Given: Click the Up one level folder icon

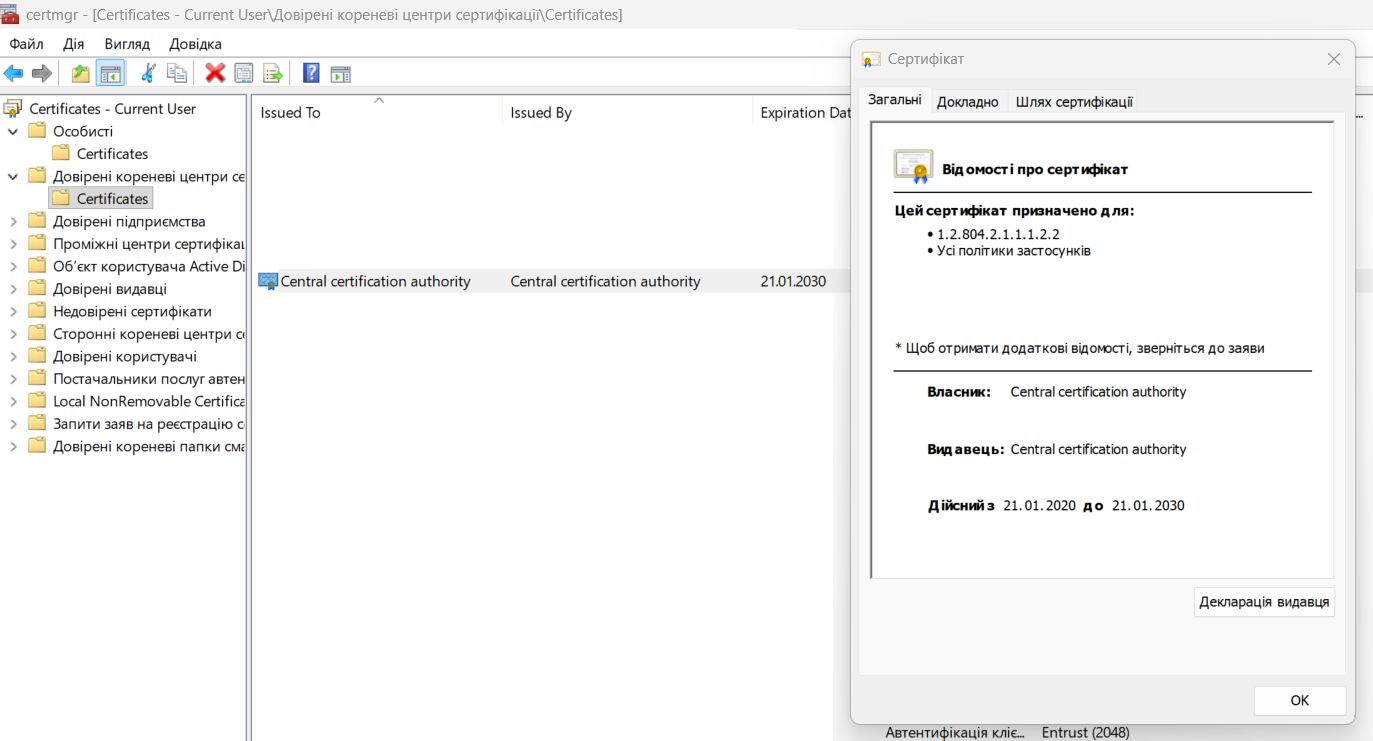Looking at the screenshot, I should pyautogui.click(x=81, y=73).
